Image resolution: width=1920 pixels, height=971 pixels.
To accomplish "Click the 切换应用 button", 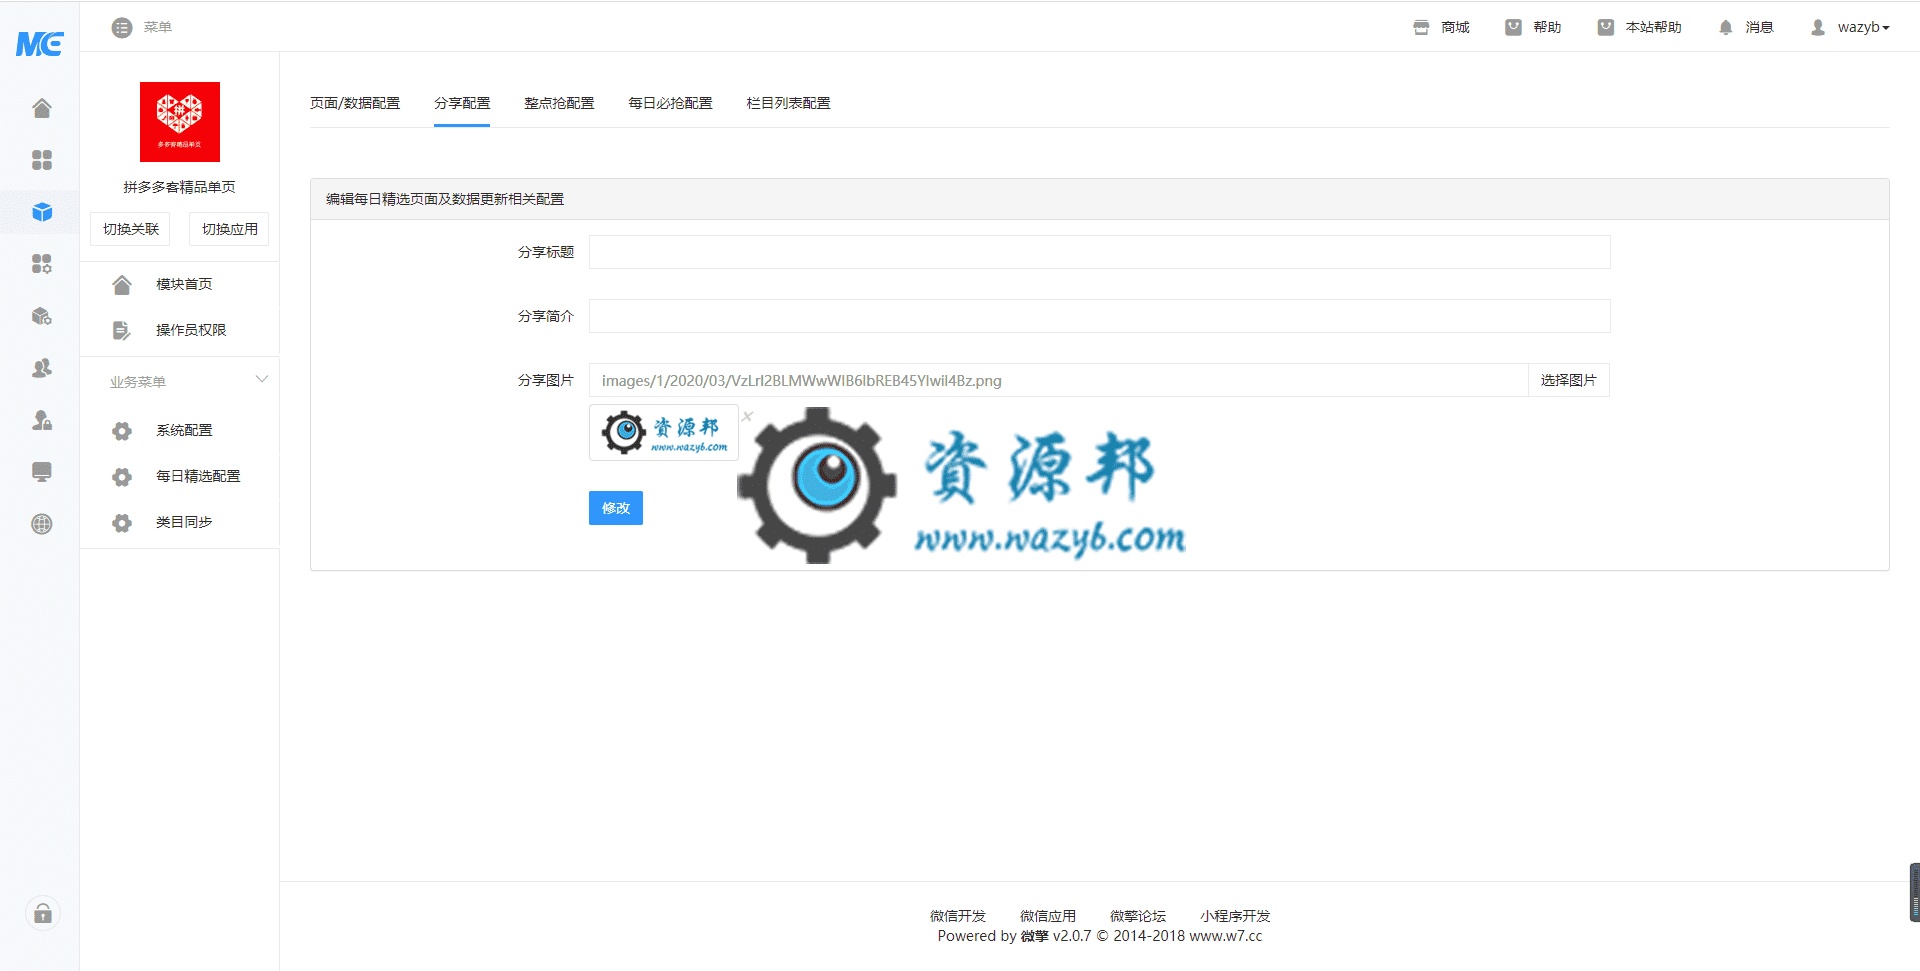I will (229, 229).
